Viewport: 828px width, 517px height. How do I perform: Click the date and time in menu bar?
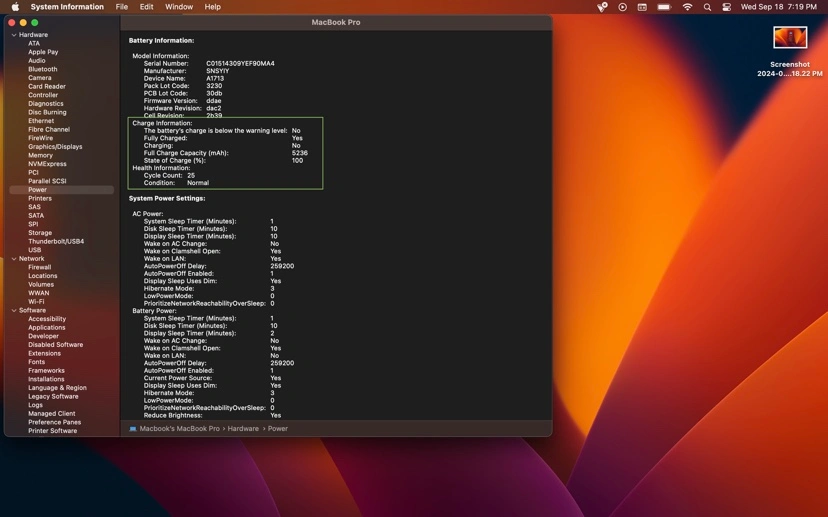778,7
